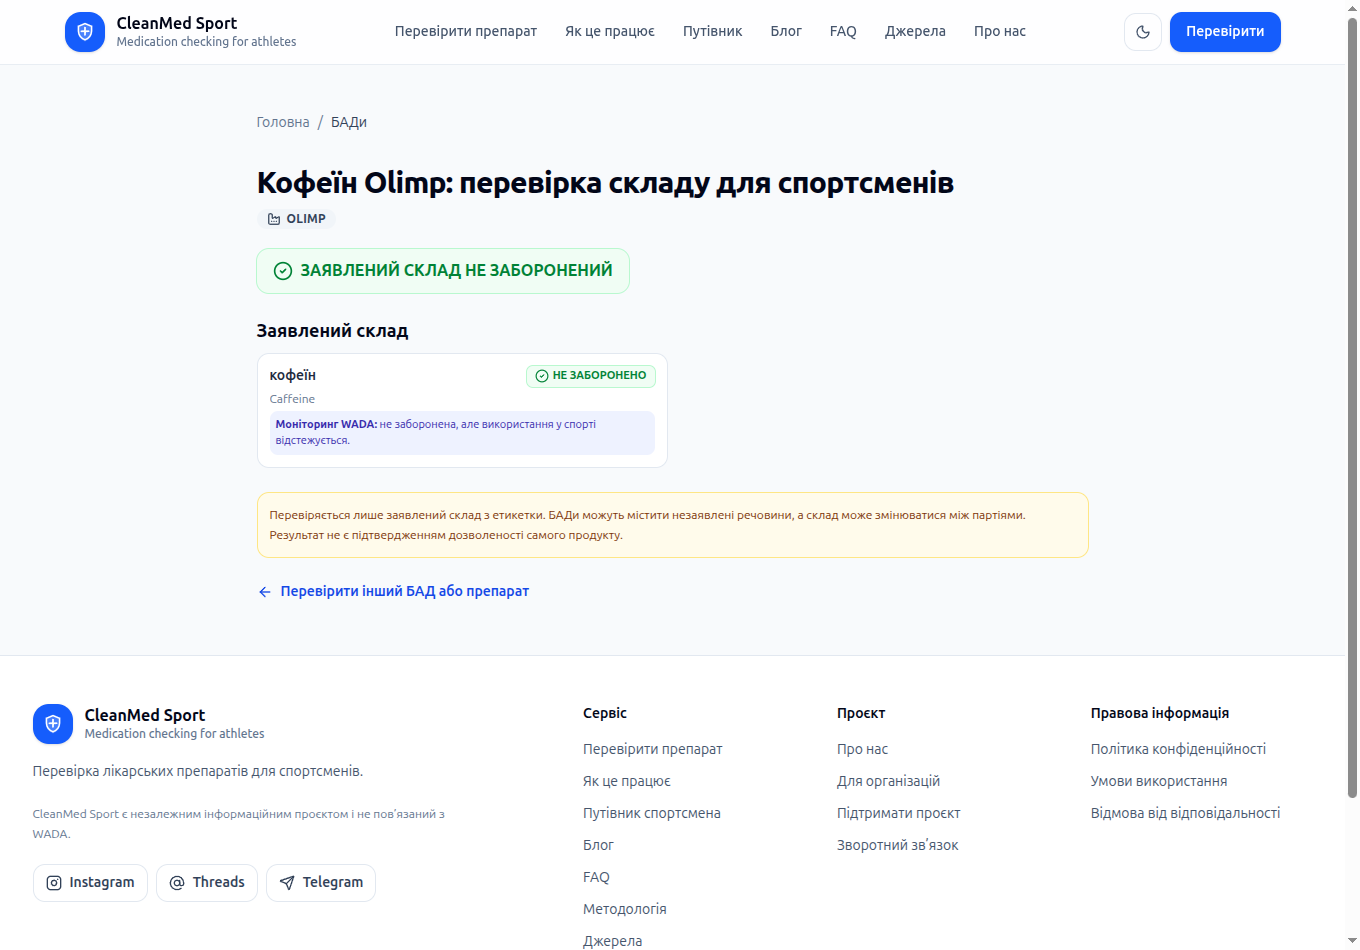This screenshot has width=1360, height=950.
Task: Open Instagram social button in footer
Action: point(90,883)
